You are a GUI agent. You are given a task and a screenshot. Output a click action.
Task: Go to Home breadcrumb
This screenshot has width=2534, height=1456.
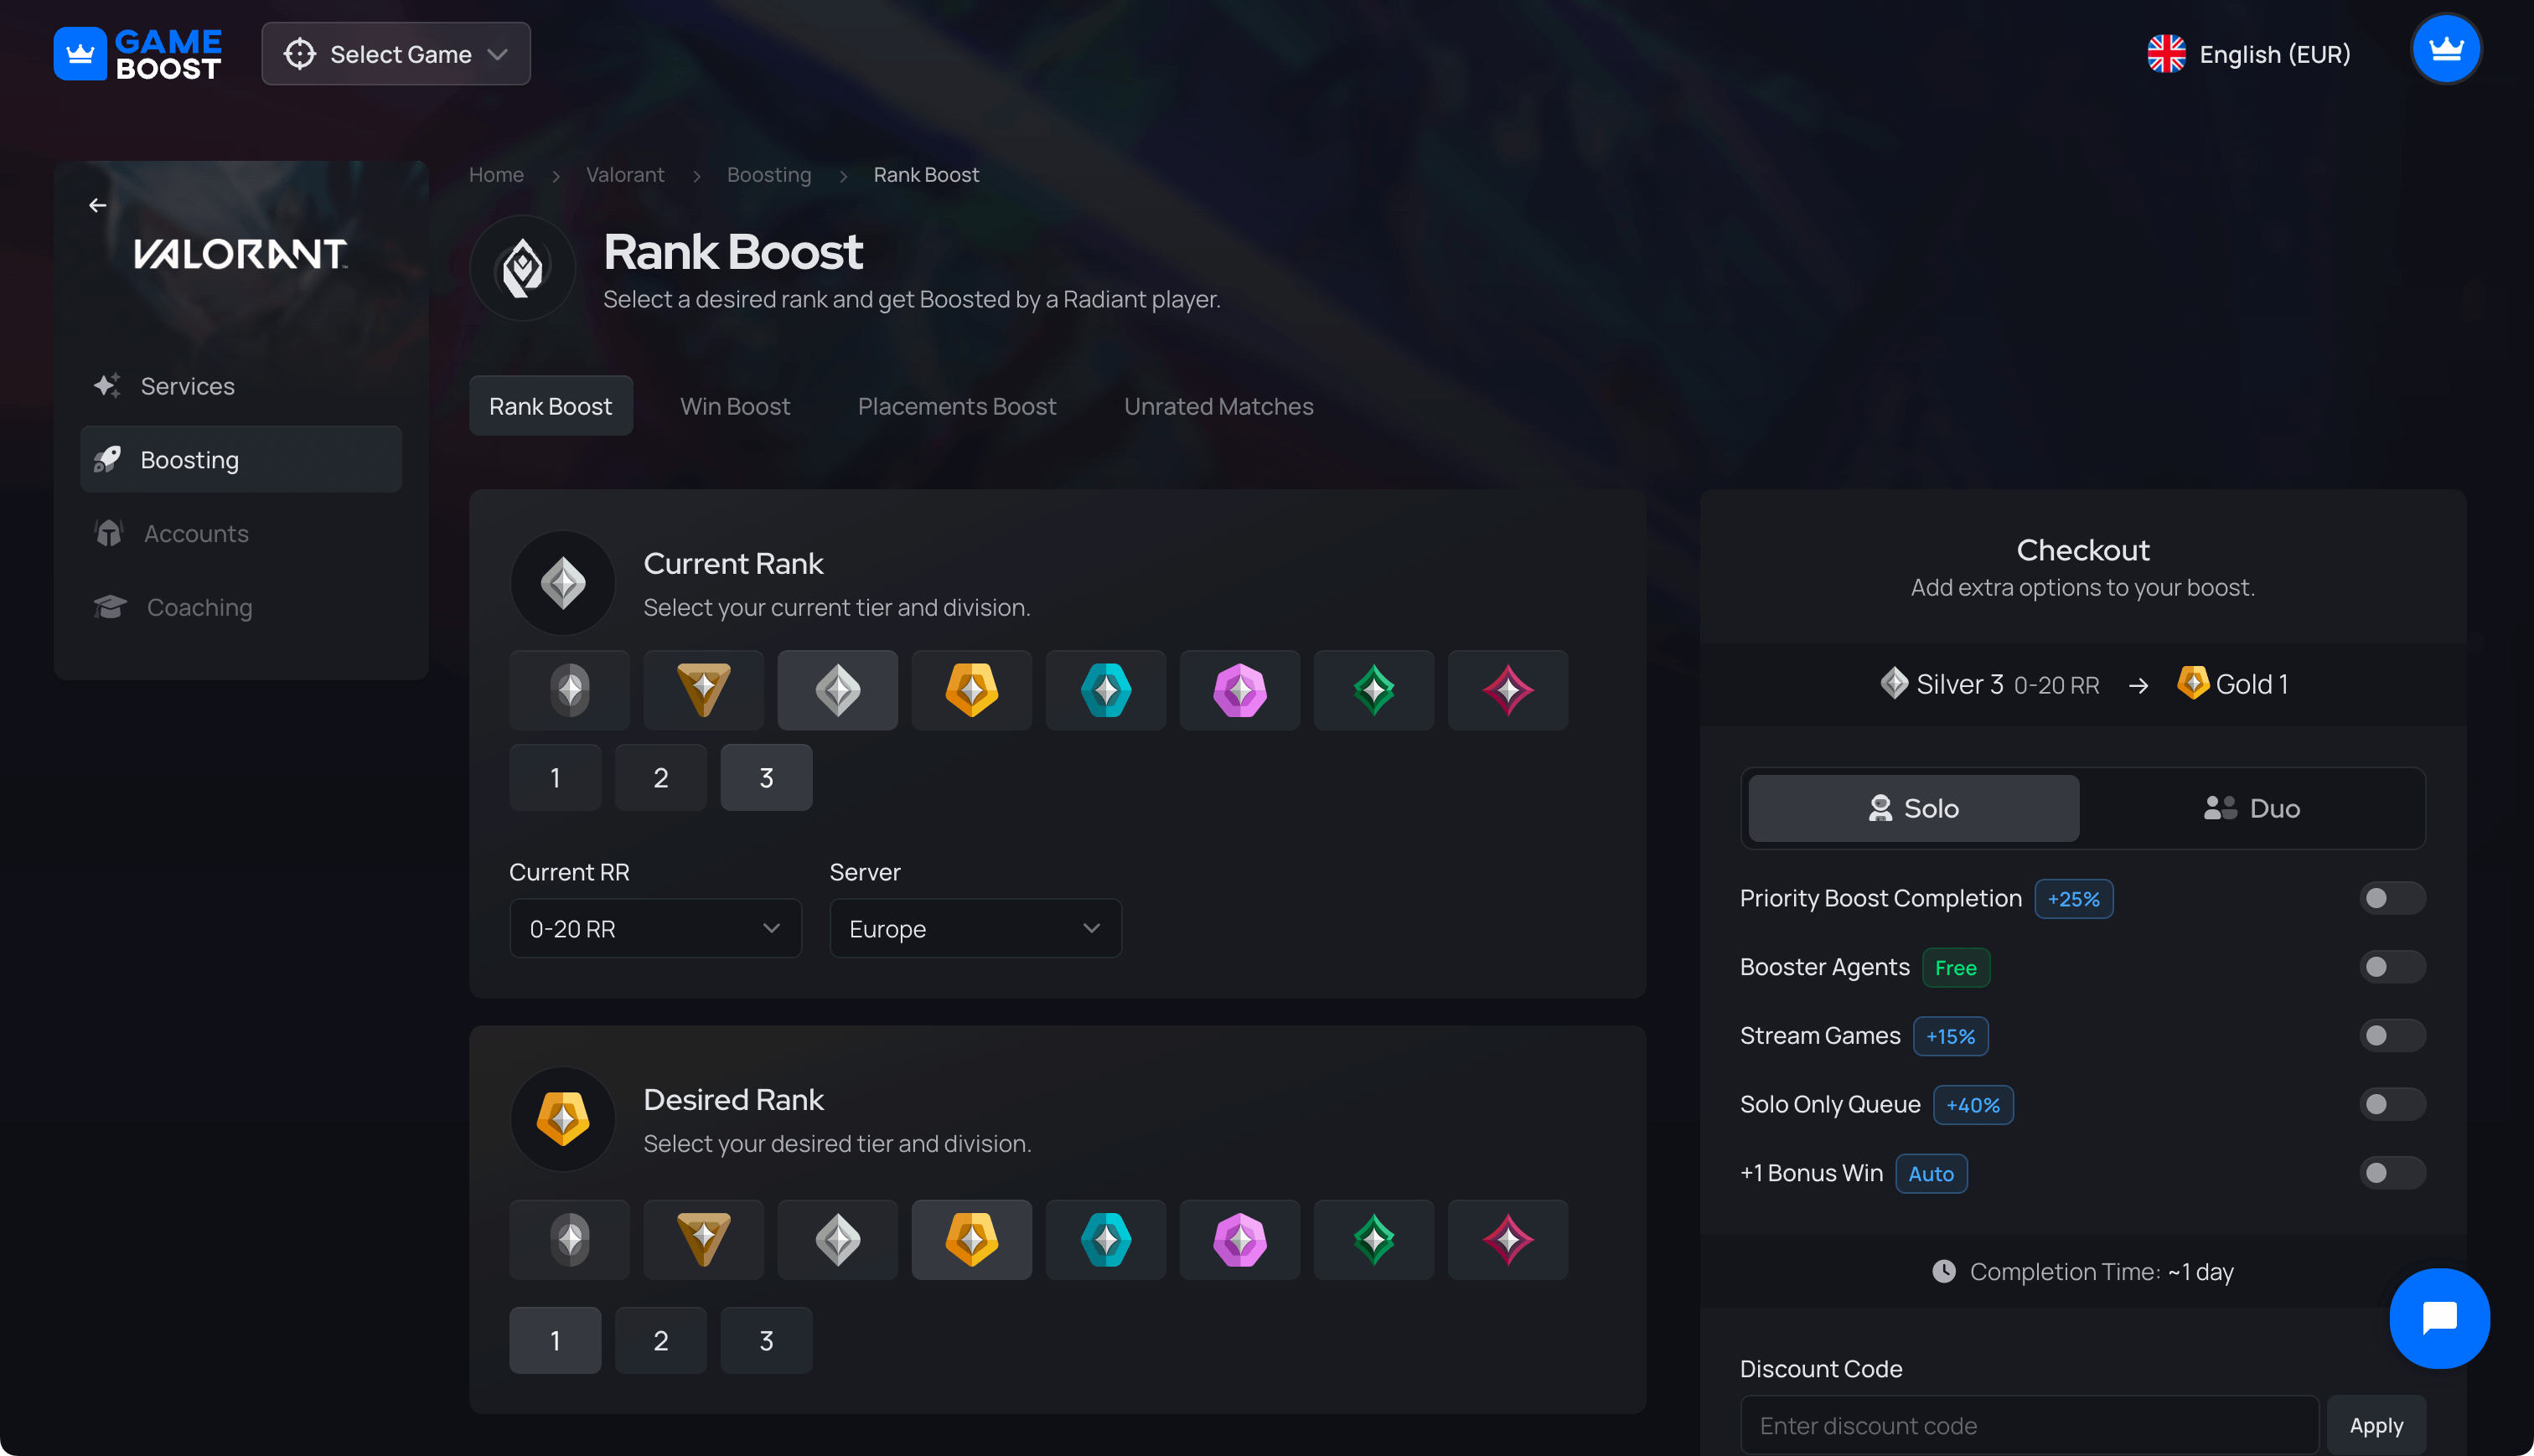click(x=496, y=174)
